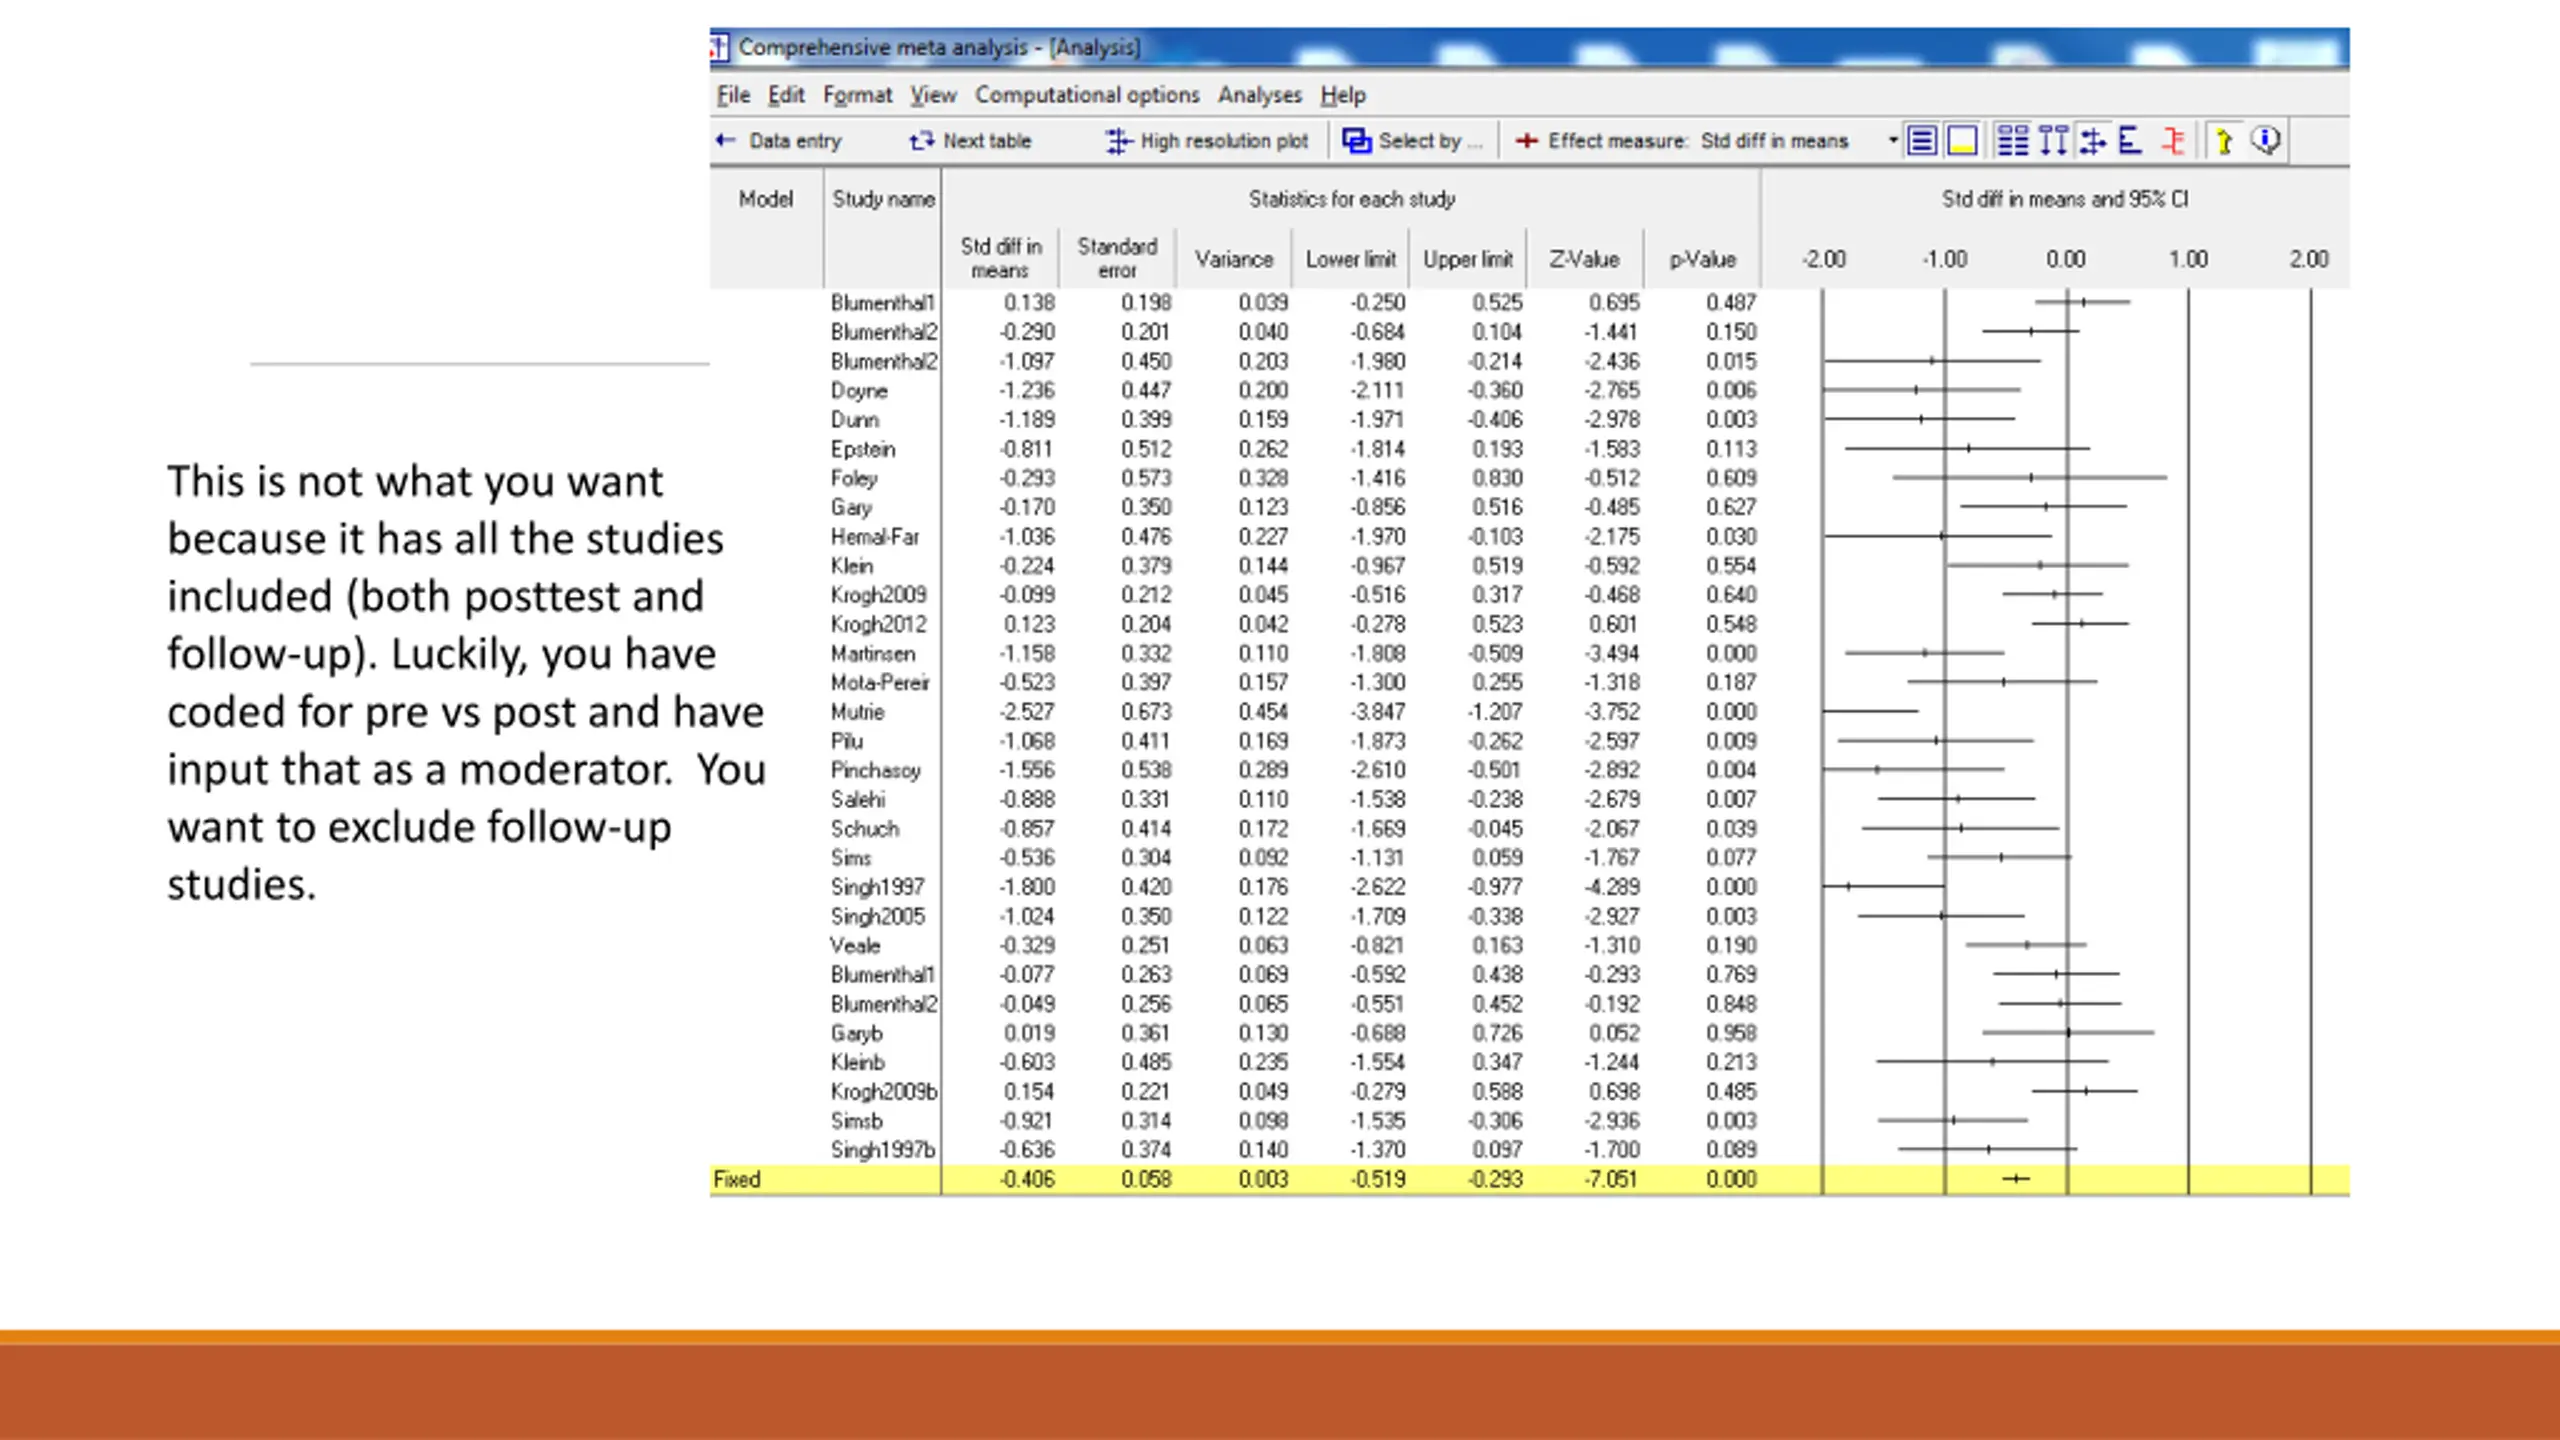Click the blue sigma-style E icon
2560x1440 pixels.
pyautogui.click(x=2129, y=141)
